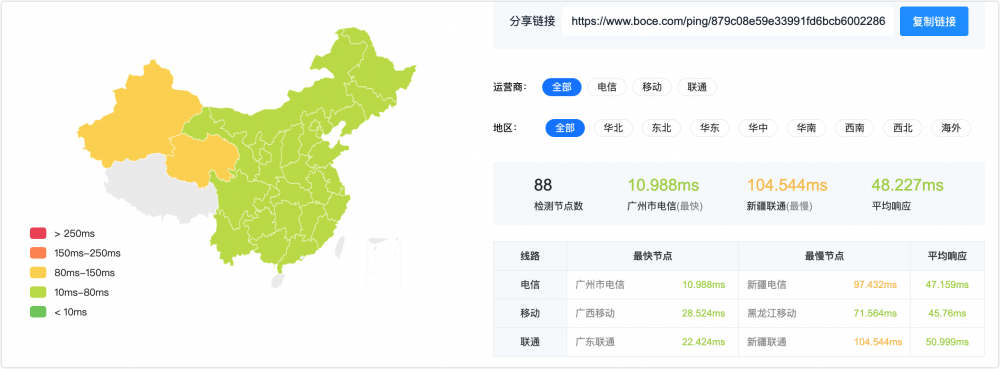
Task: Select the share link URL field
Action: click(x=728, y=22)
